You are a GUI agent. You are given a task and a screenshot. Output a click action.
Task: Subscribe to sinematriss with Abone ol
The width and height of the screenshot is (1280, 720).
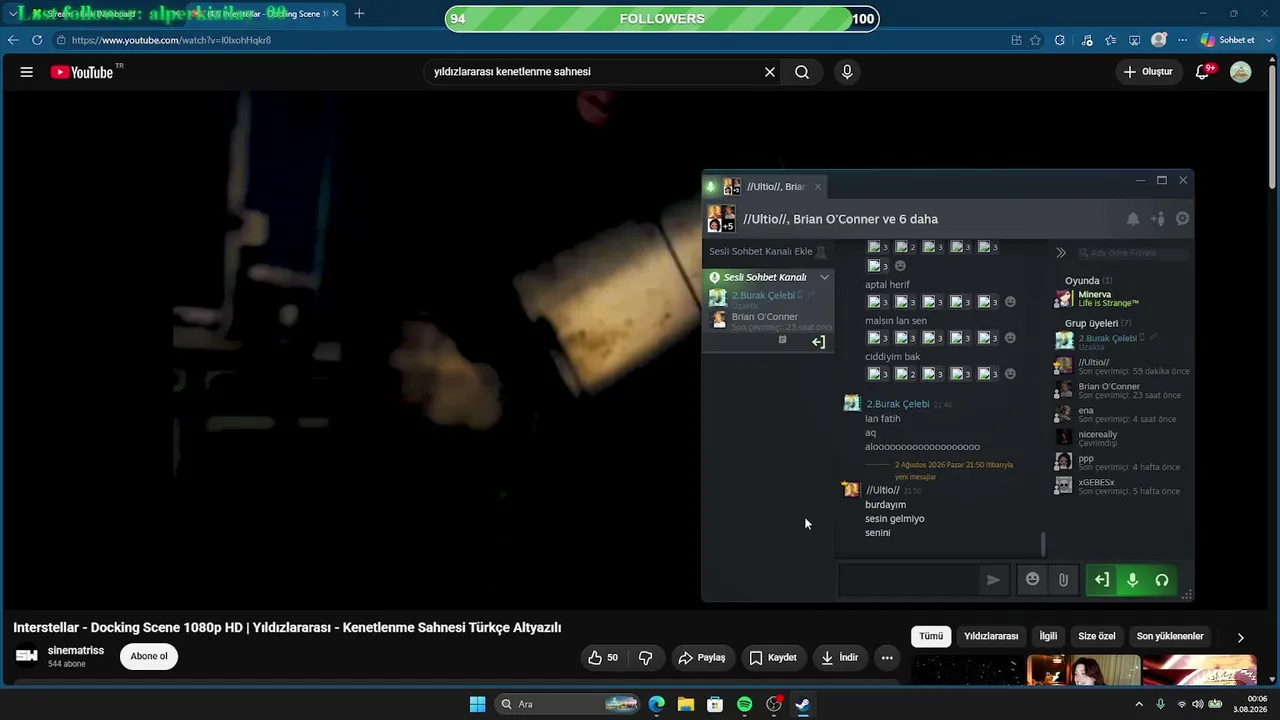tap(149, 656)
